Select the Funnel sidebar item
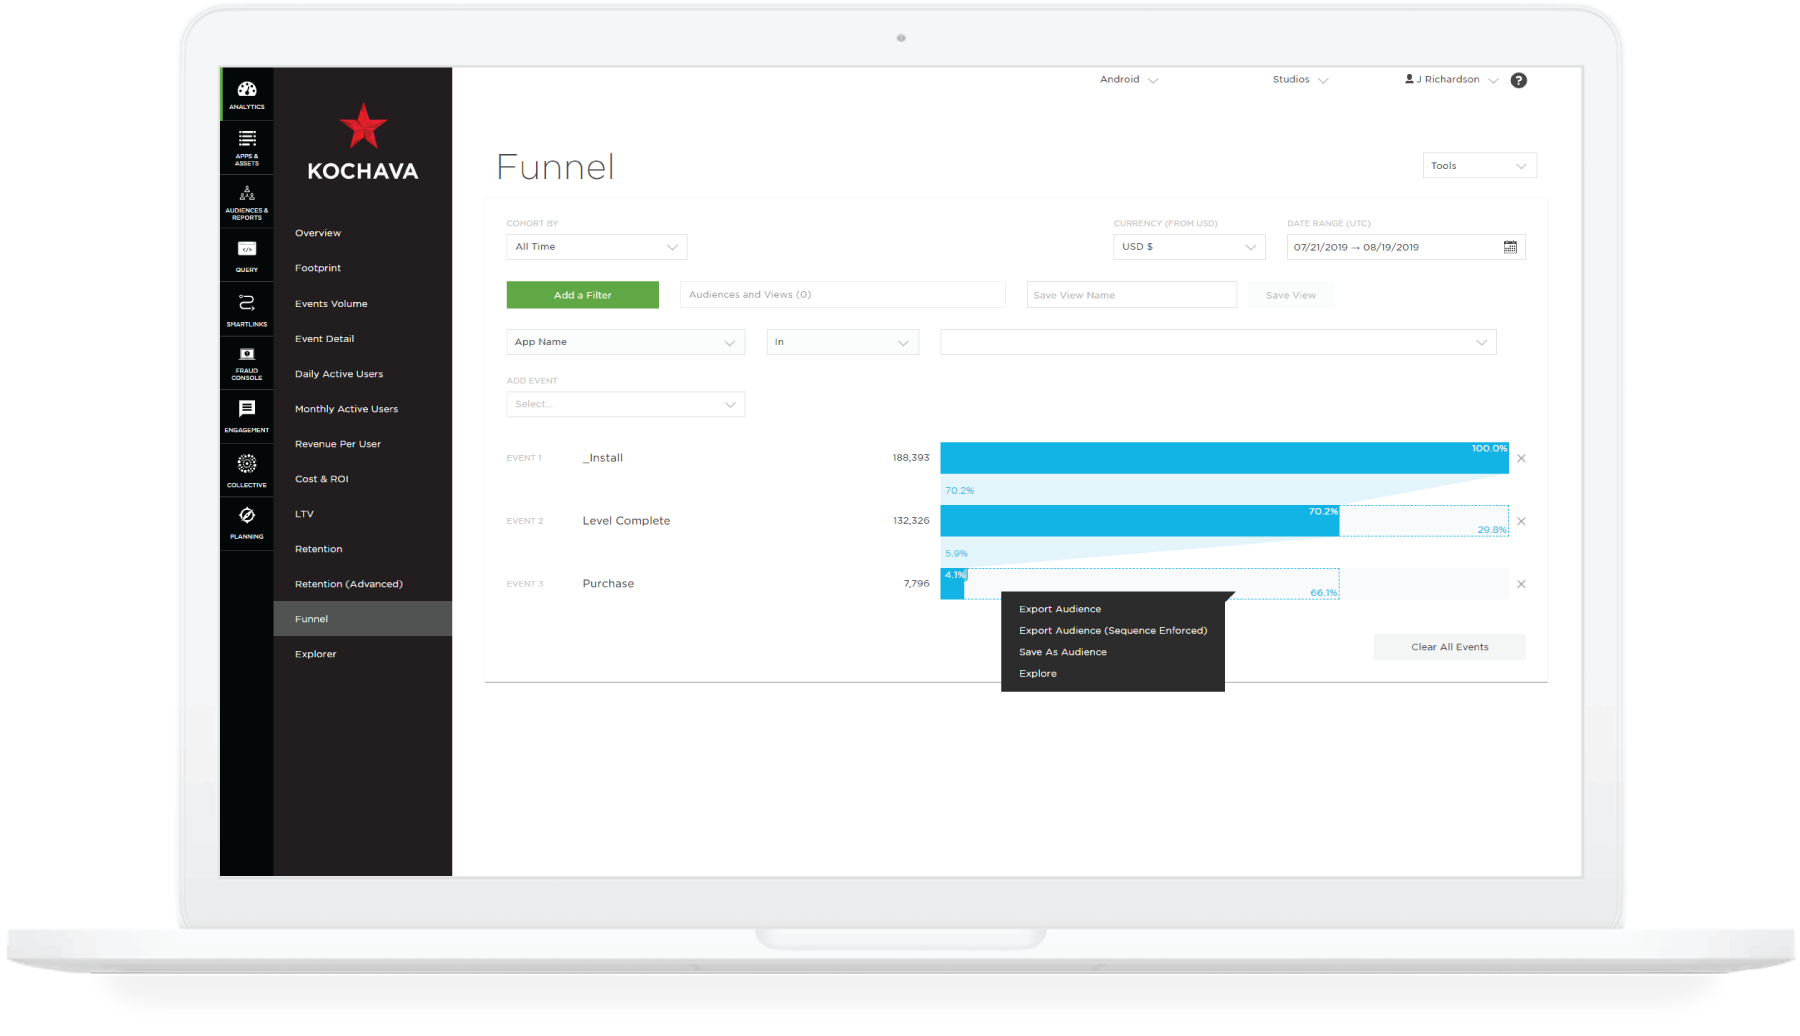This screenshot has width=1800, height=1036. point(362,619)
